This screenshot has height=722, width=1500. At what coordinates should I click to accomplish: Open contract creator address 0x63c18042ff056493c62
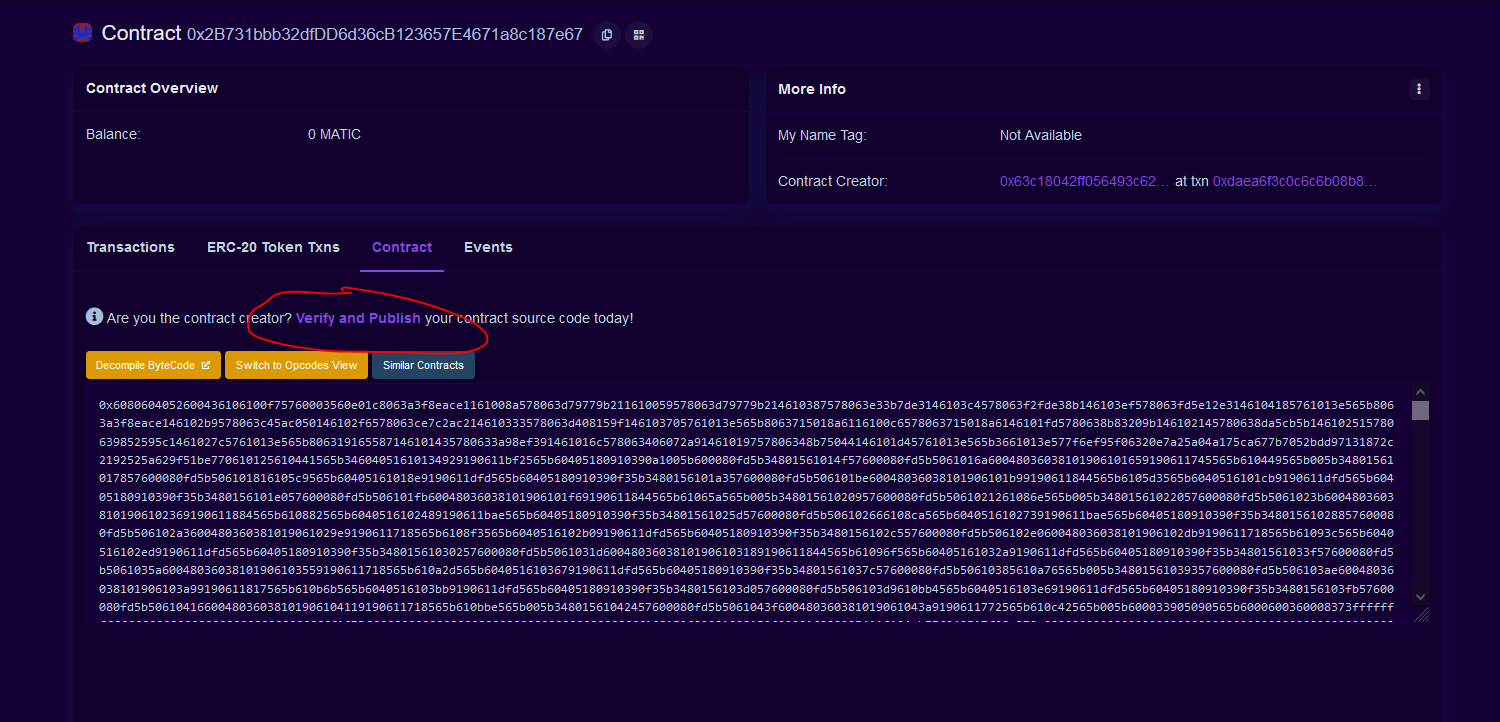[x=1084, y=181]
